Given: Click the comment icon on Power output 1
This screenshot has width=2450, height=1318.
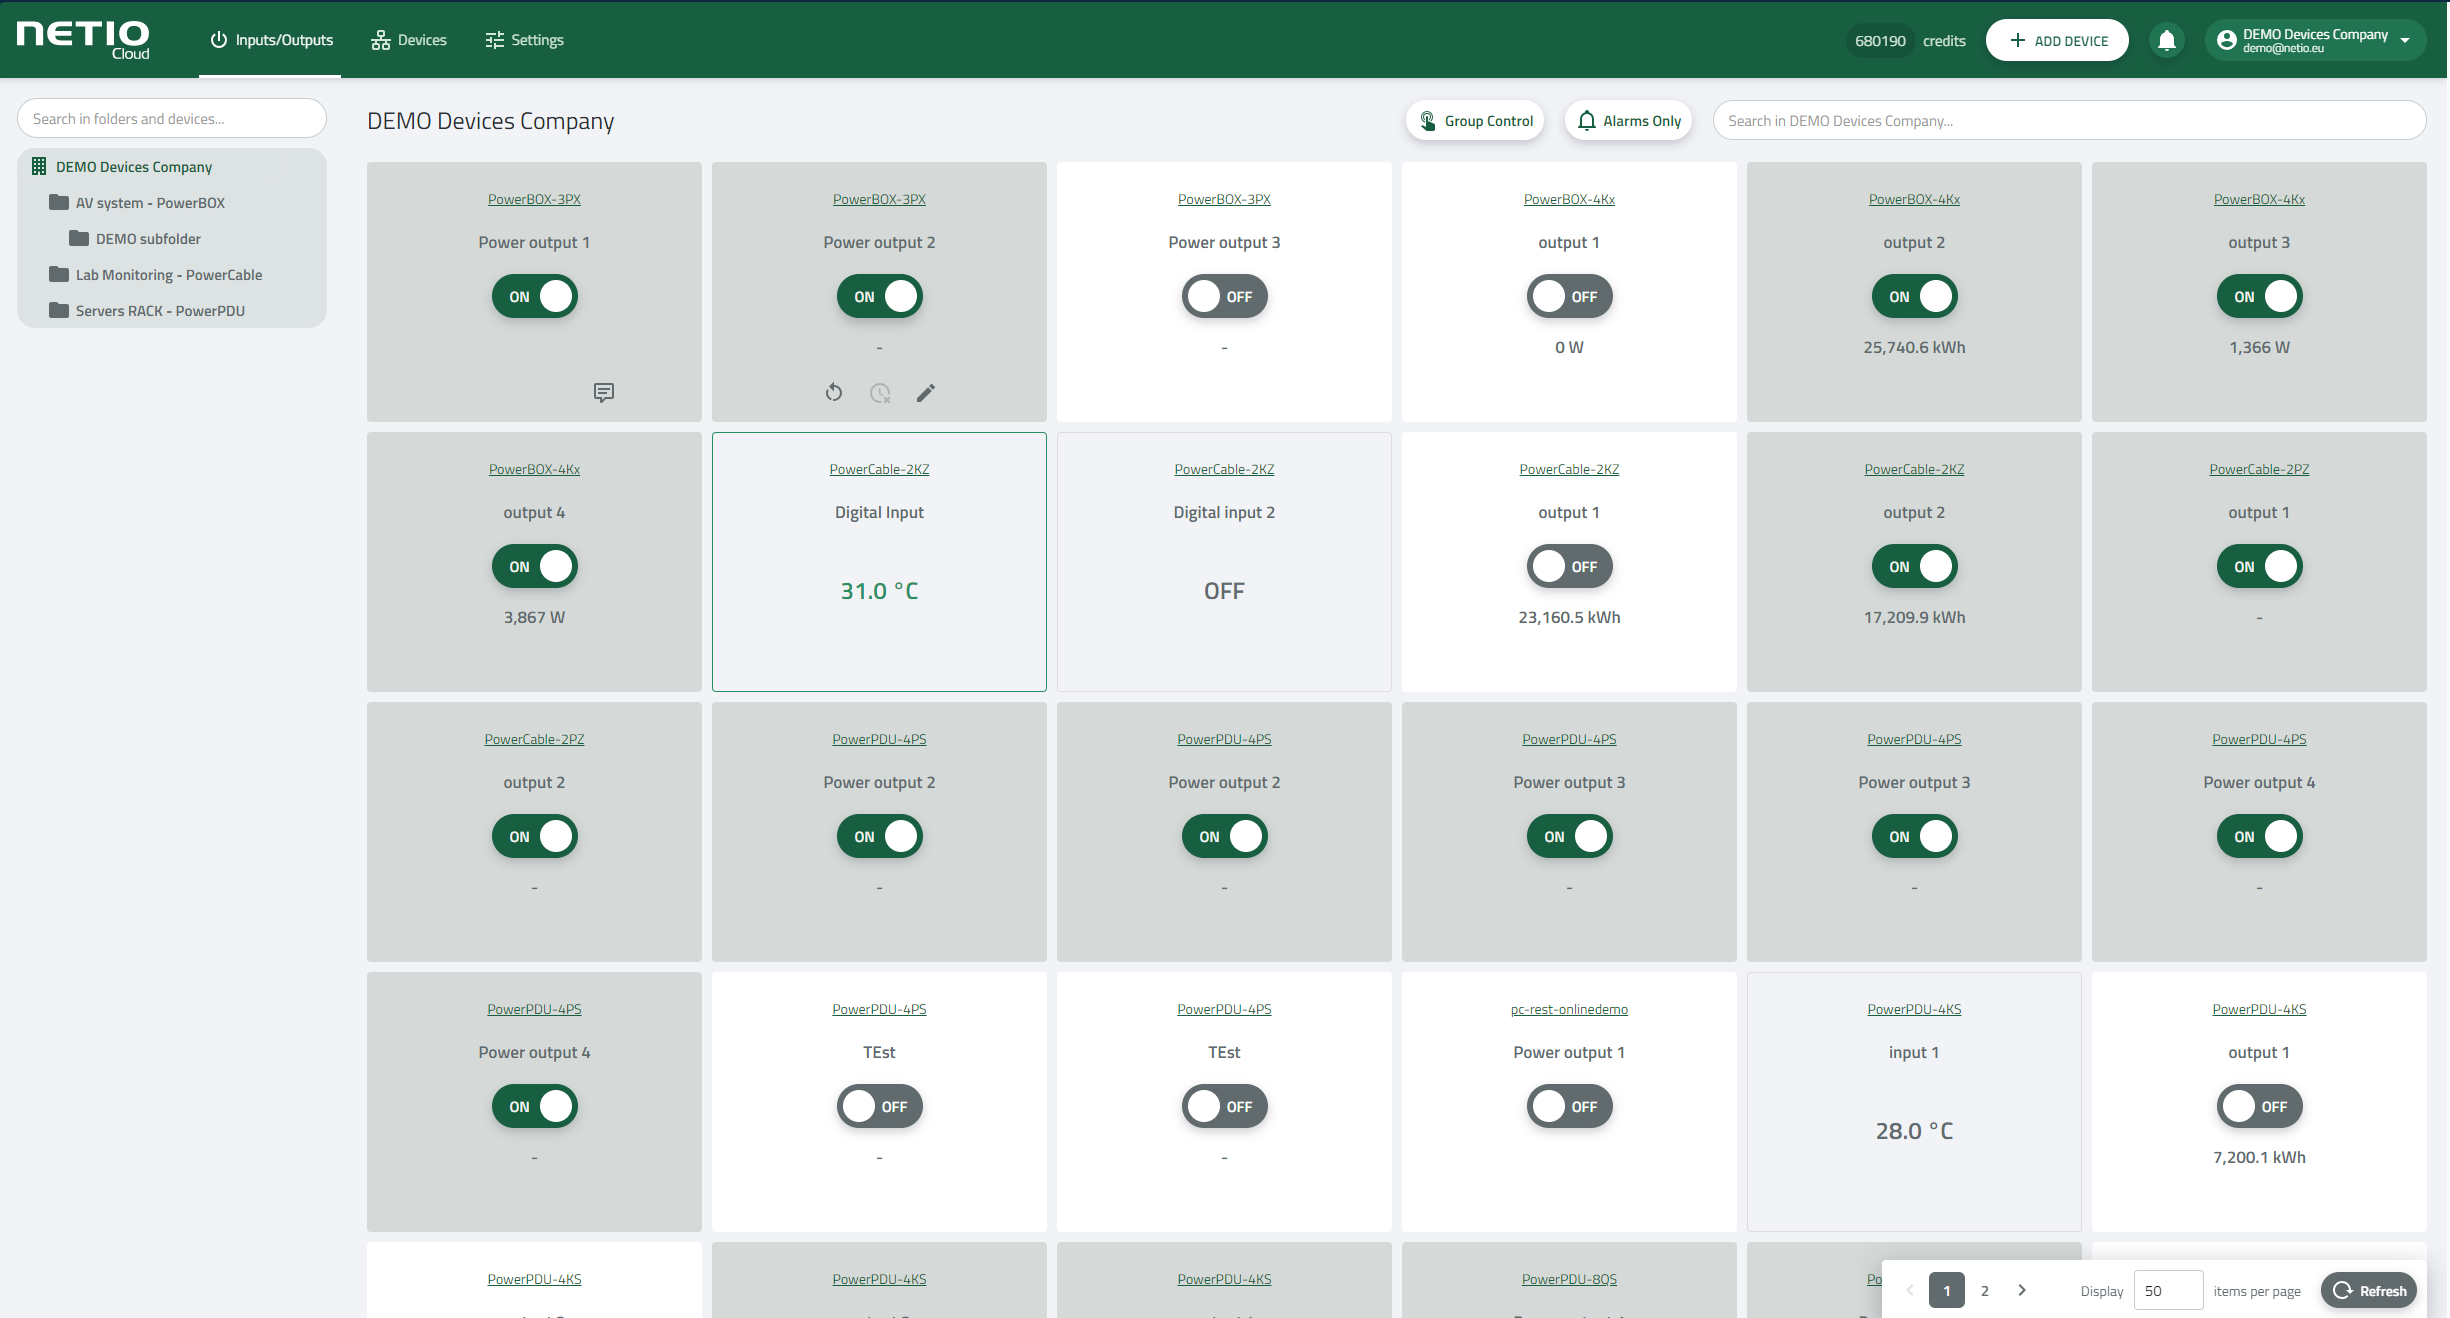Looking at the screenshot, I should pos(604,392).
